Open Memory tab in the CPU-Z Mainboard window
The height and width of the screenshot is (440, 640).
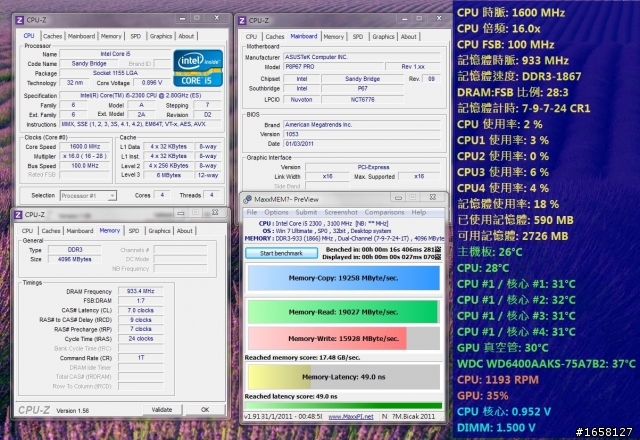pos(333,37)
